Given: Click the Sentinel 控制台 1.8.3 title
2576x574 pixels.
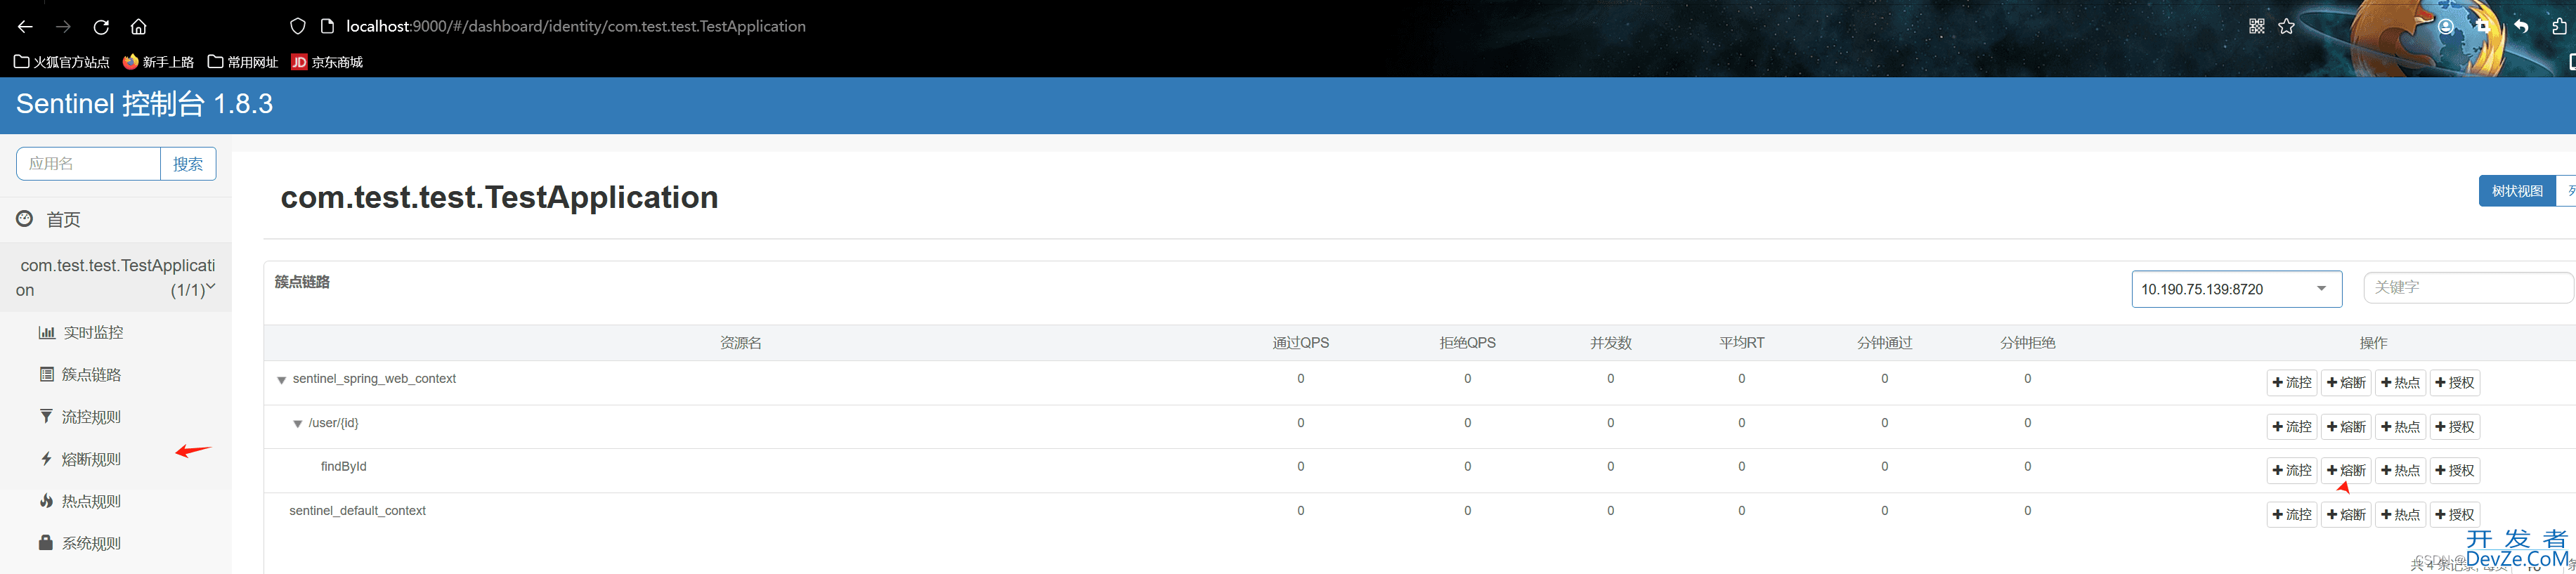Looking at the screenshot, I should pos(145,104).
